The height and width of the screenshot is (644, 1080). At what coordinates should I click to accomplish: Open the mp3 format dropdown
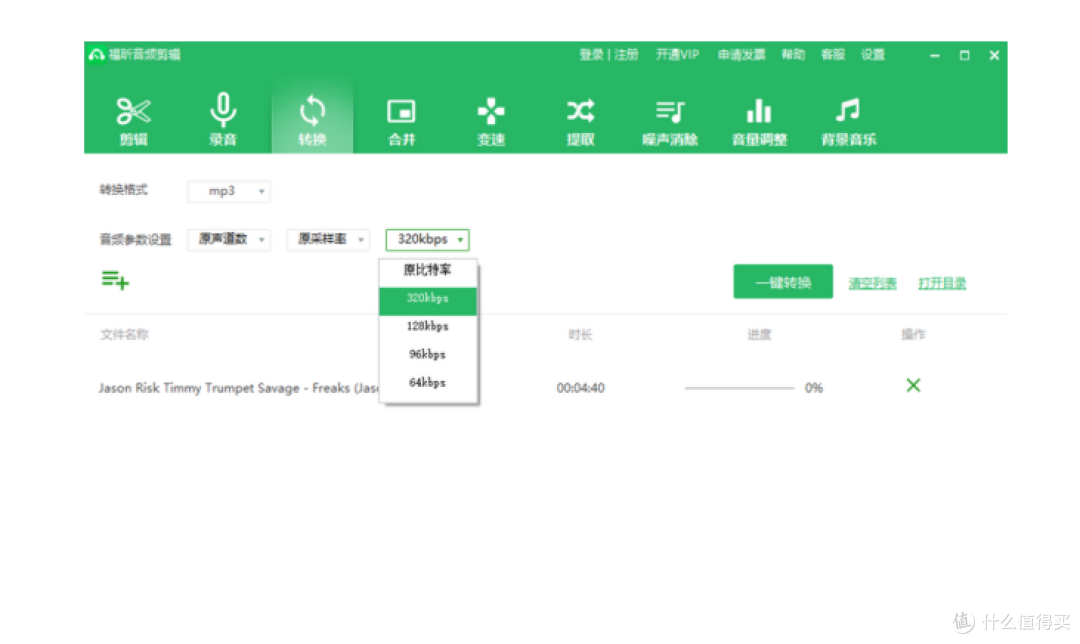[x=229, y=191]
